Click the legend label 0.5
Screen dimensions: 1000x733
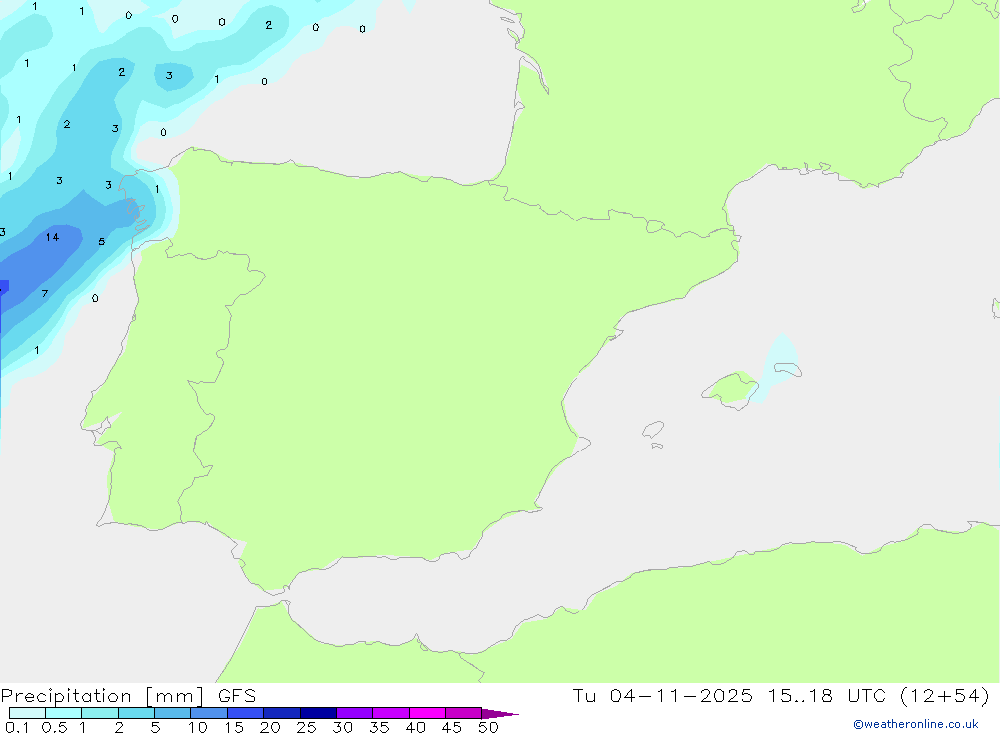[x=54, y=727]
